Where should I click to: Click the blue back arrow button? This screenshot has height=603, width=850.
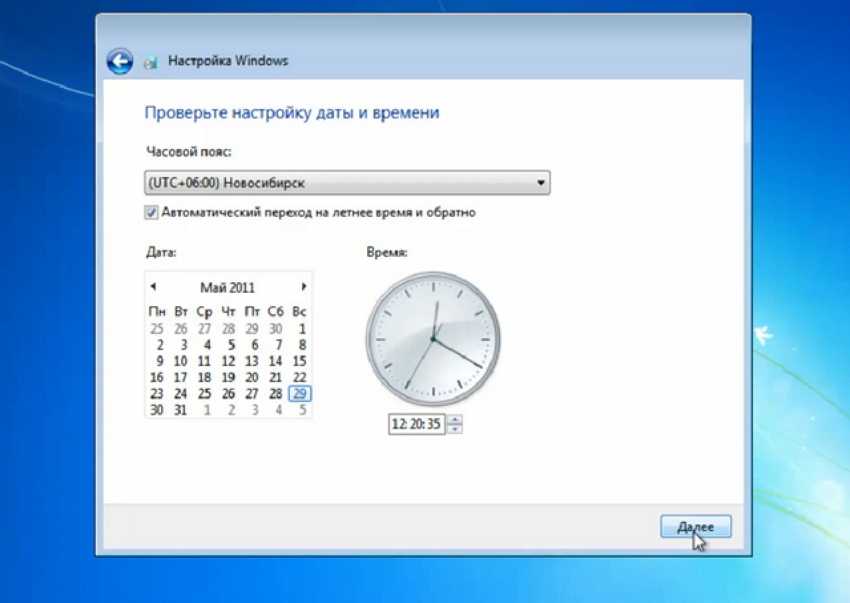pyautogui.click(x=120, y=61)
